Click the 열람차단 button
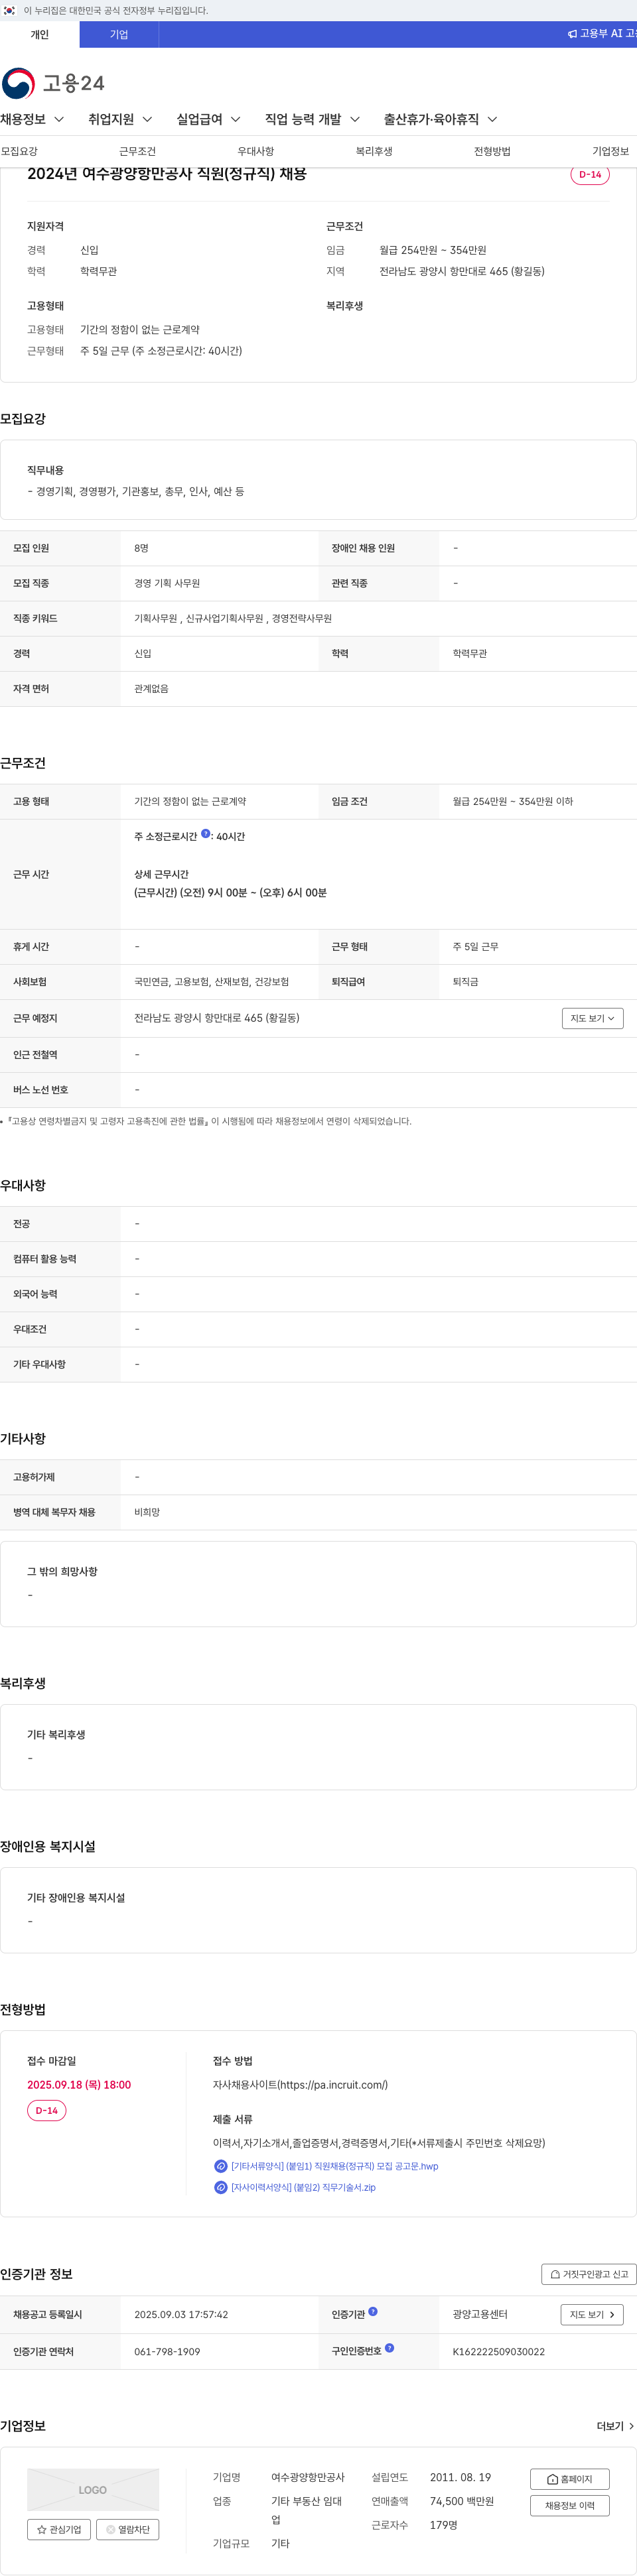 coord(128,2529)
